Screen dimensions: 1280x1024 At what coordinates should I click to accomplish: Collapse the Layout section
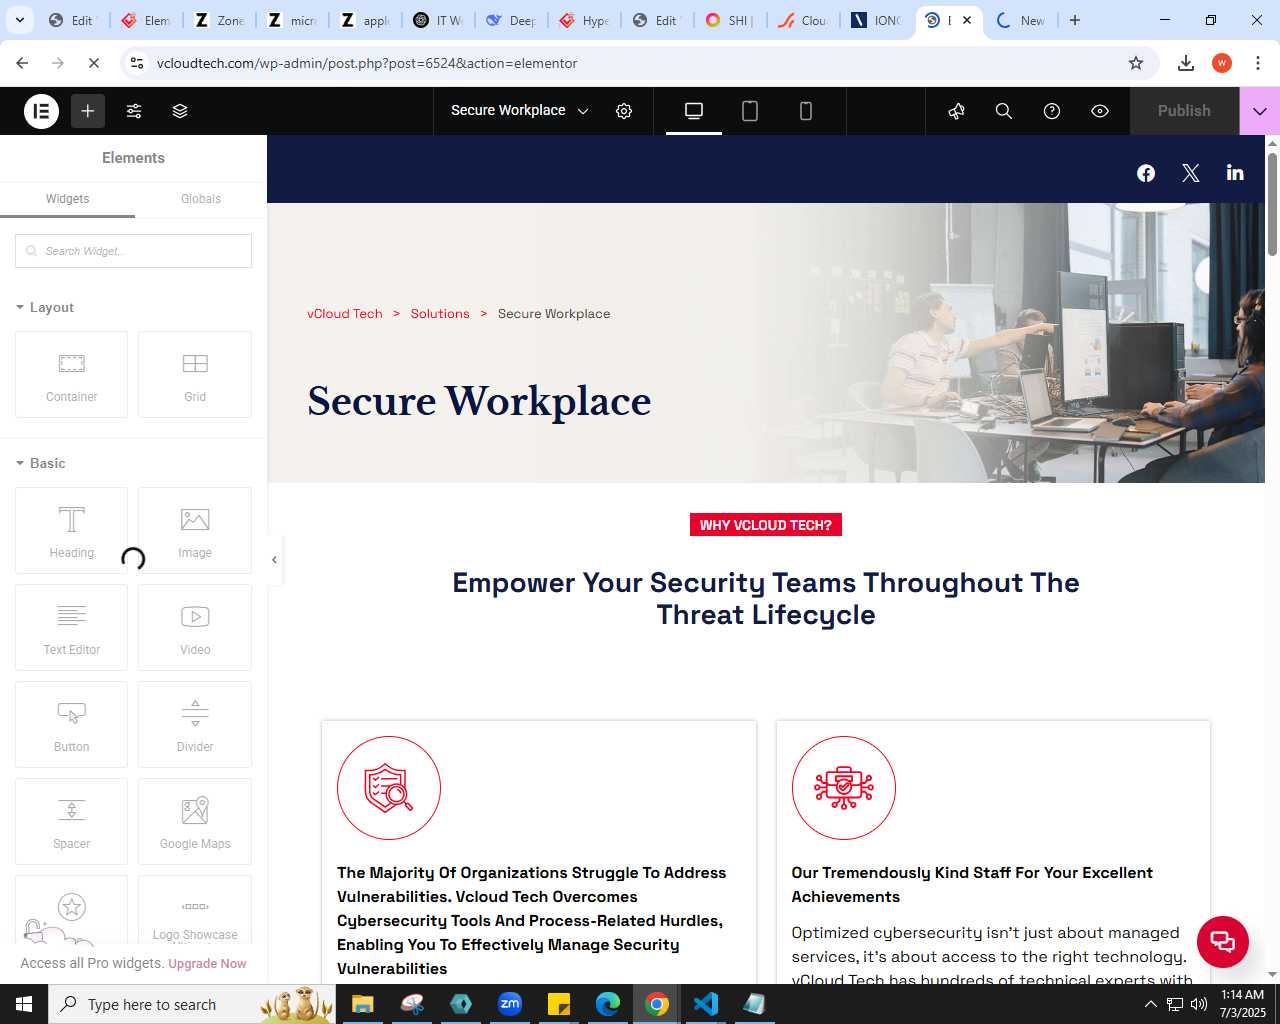(x=45, y=307)
